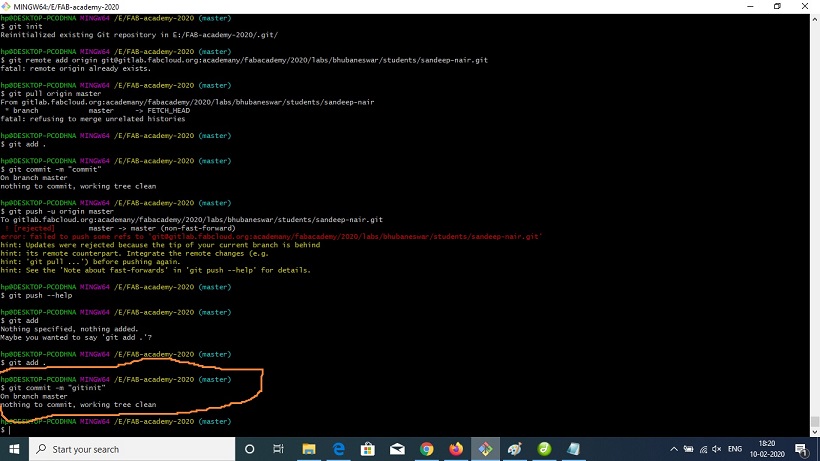Viewport: 820px width, 461px height.
Task: Click the 'git remote add origin' command
Action: coord(244,60)
